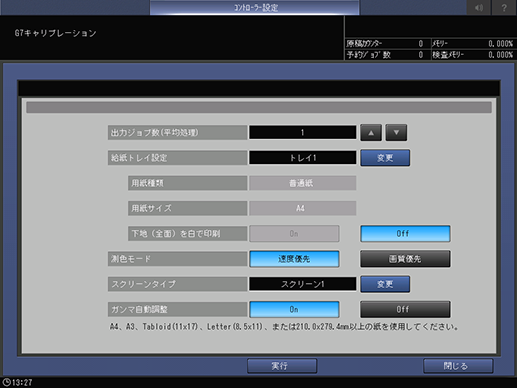Viewport: 517px width, 388px height.
Task: Click the tray value field トレイ1
Action: pos(303,158)
